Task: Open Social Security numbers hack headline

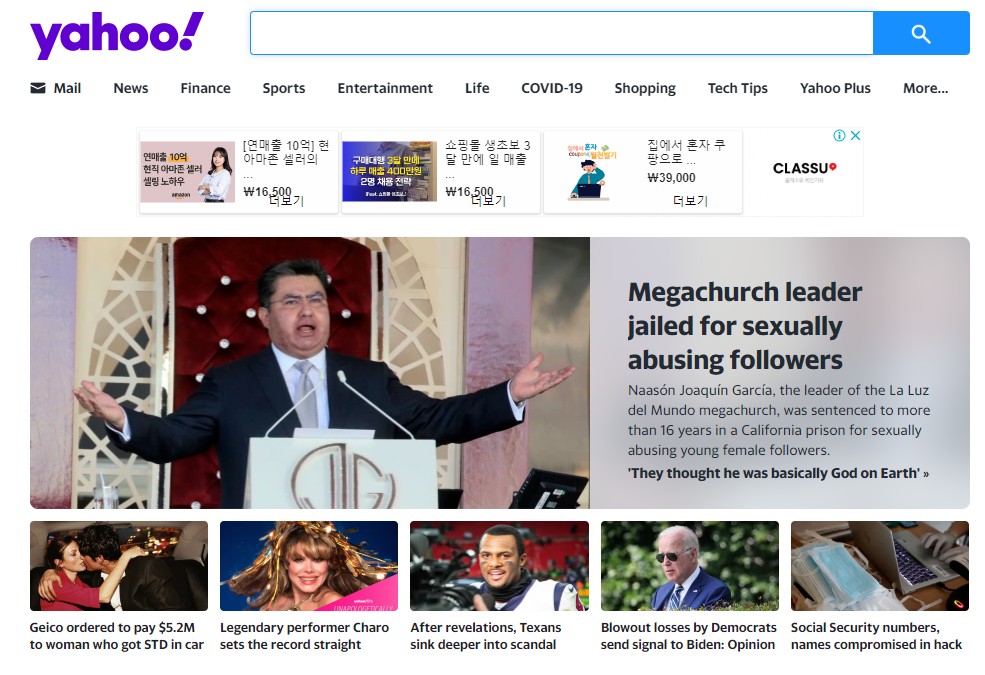Action: coord(876,636)
